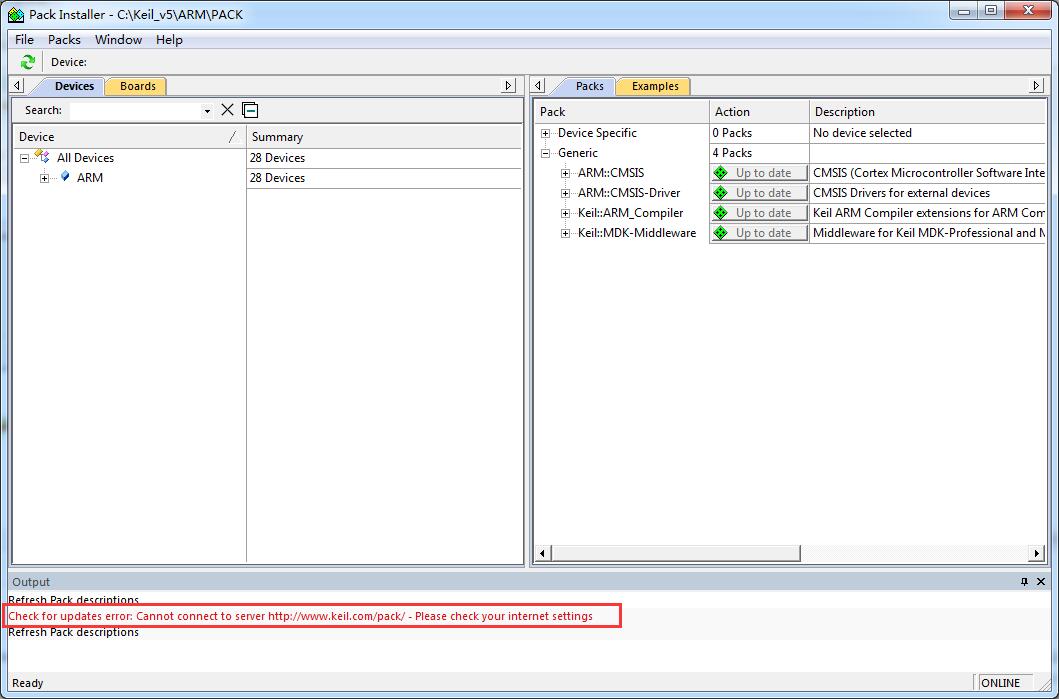Click the Ready status bar text
The image size is (1059, 699).
coord(28,683)
